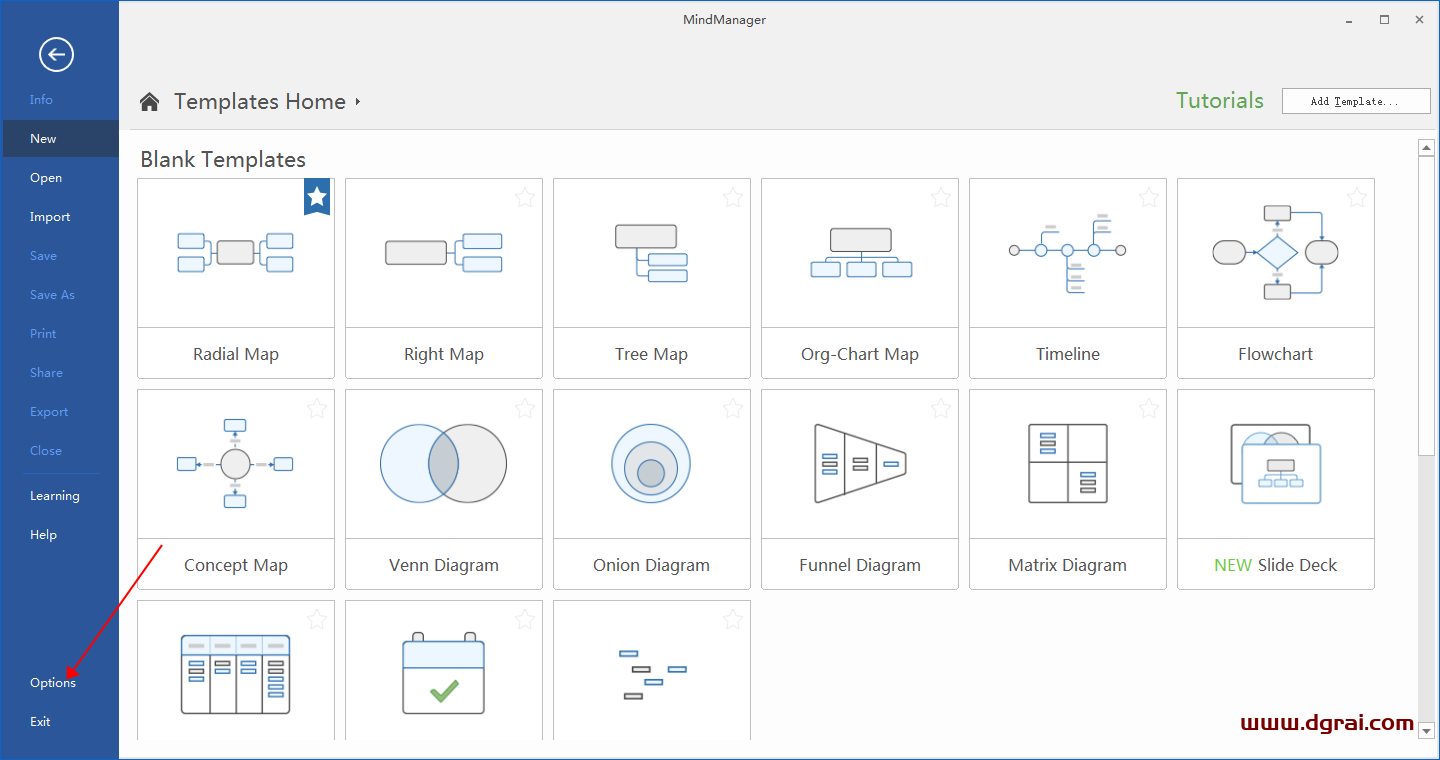This screenshot has height=760, width=1440.
Task: Pick the scattered-bars schedule template icon
Action: coord(652,674)
